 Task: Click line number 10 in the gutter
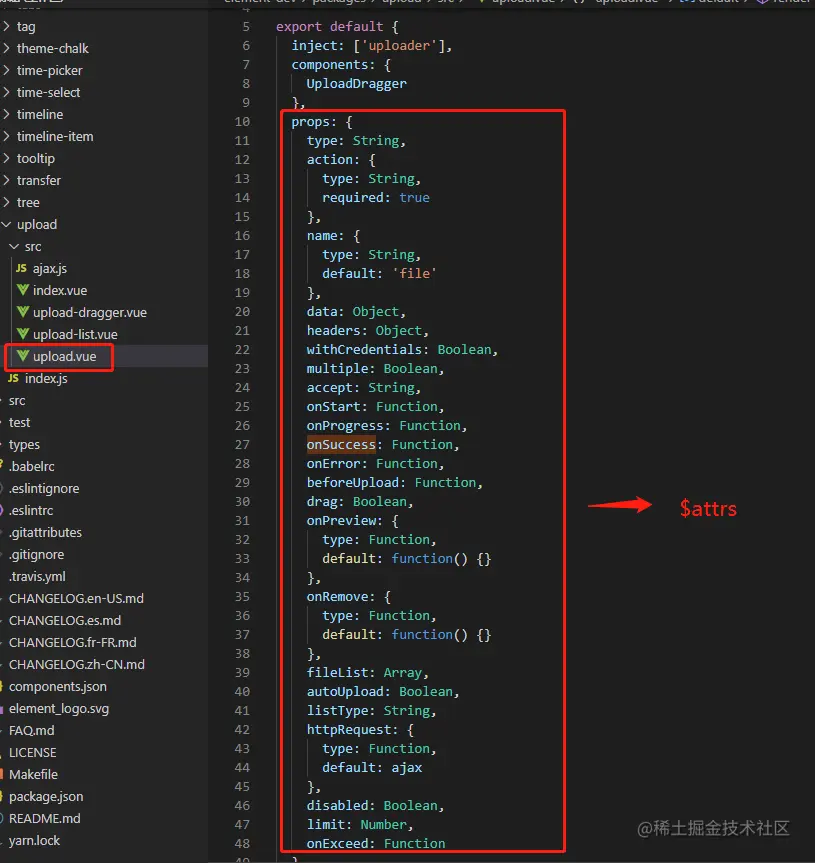(242, 122)
